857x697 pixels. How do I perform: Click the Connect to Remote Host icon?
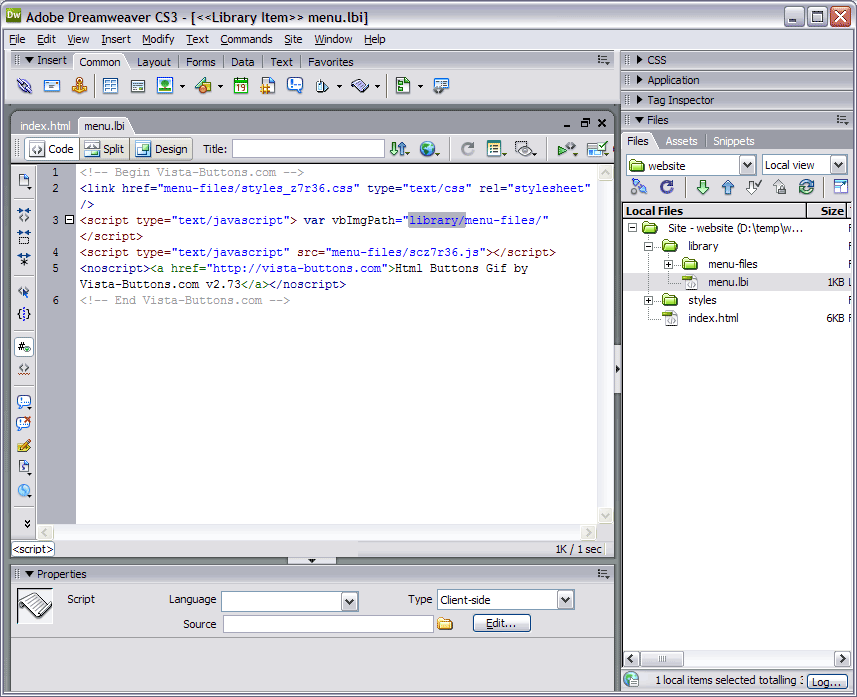point(638,187)
